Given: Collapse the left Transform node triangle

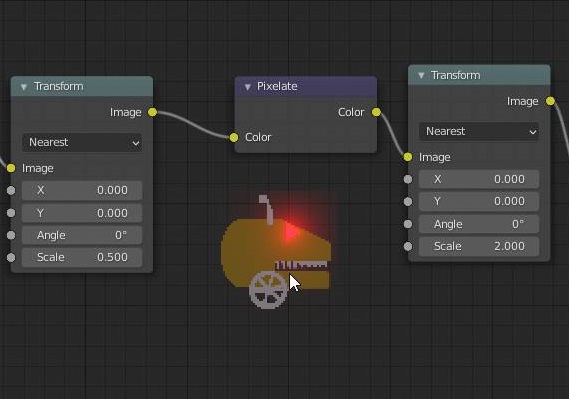Looking at the screenshot, I should 24,87.
